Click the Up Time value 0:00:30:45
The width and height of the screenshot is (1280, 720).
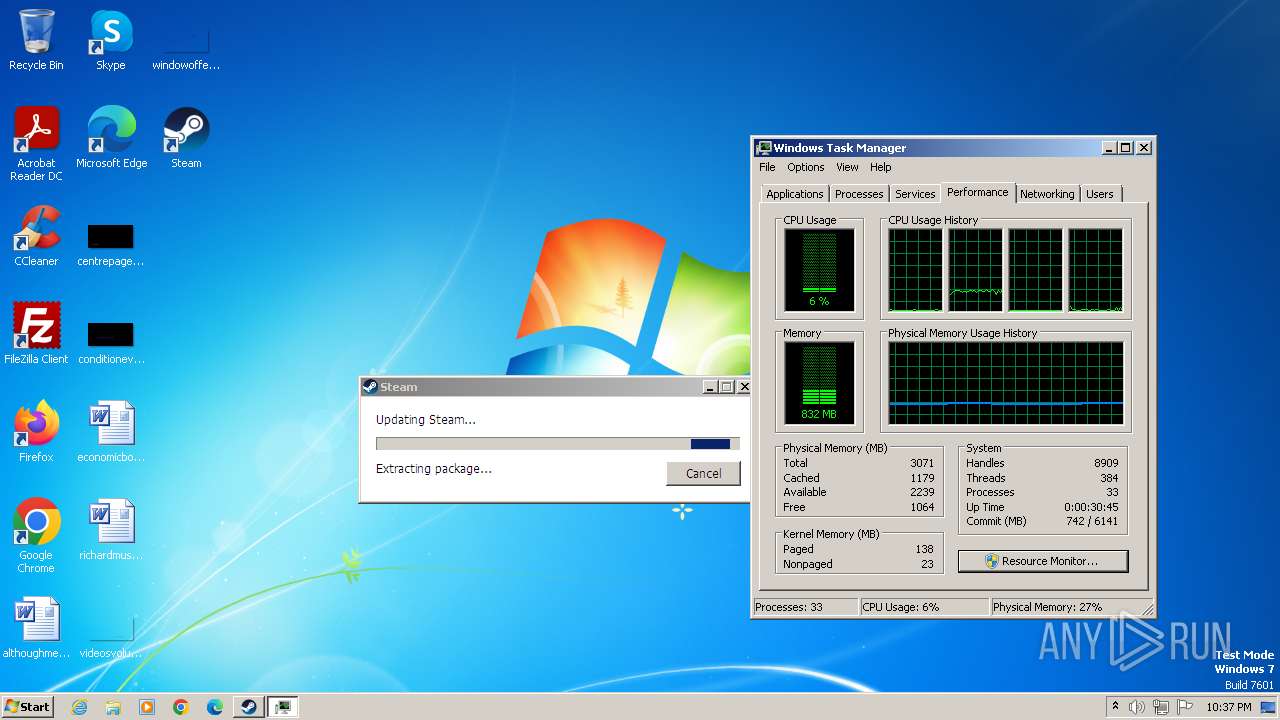1092,507
